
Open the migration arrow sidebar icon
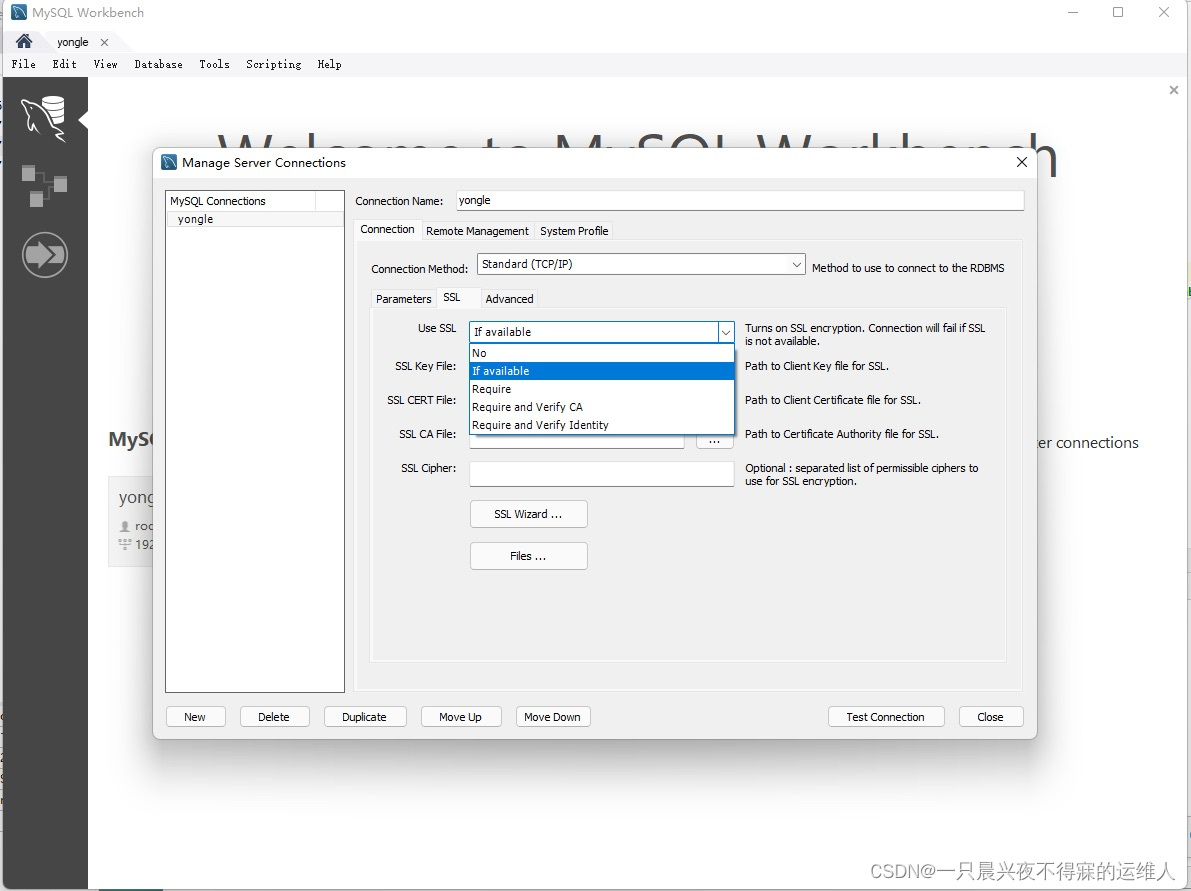(45, 254)
